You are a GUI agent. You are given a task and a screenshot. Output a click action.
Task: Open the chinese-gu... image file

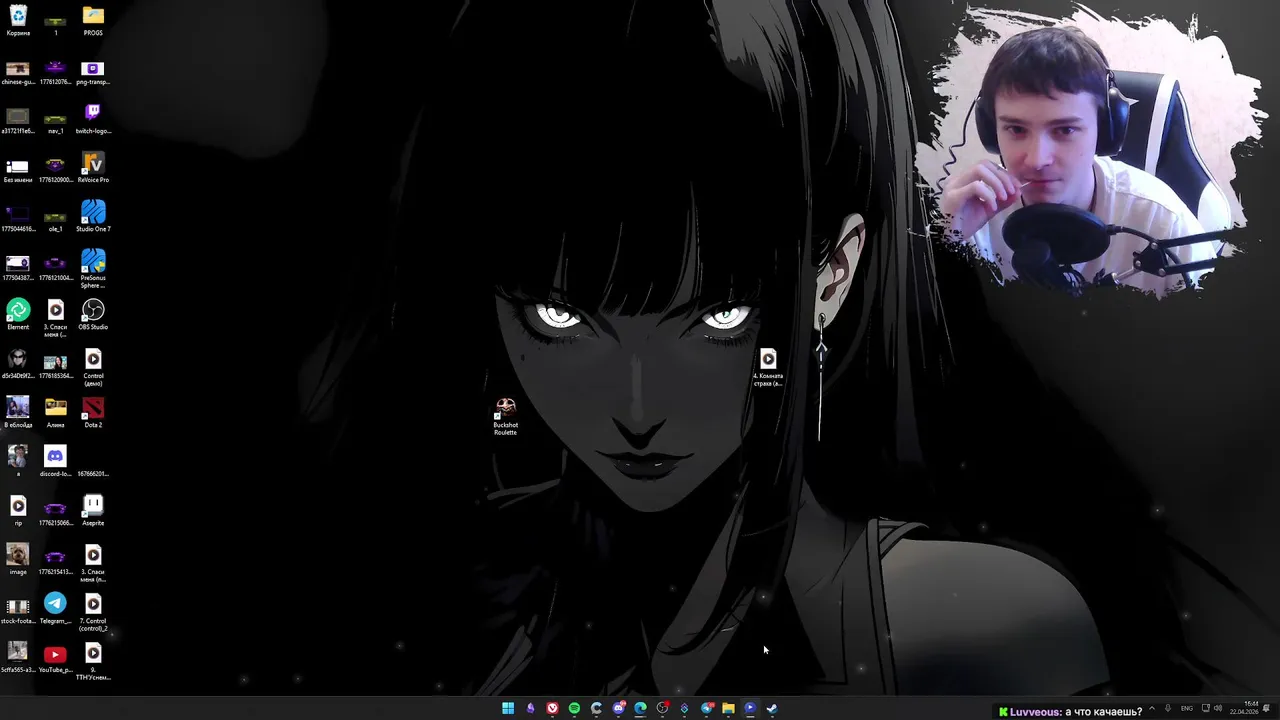point(18,73)
